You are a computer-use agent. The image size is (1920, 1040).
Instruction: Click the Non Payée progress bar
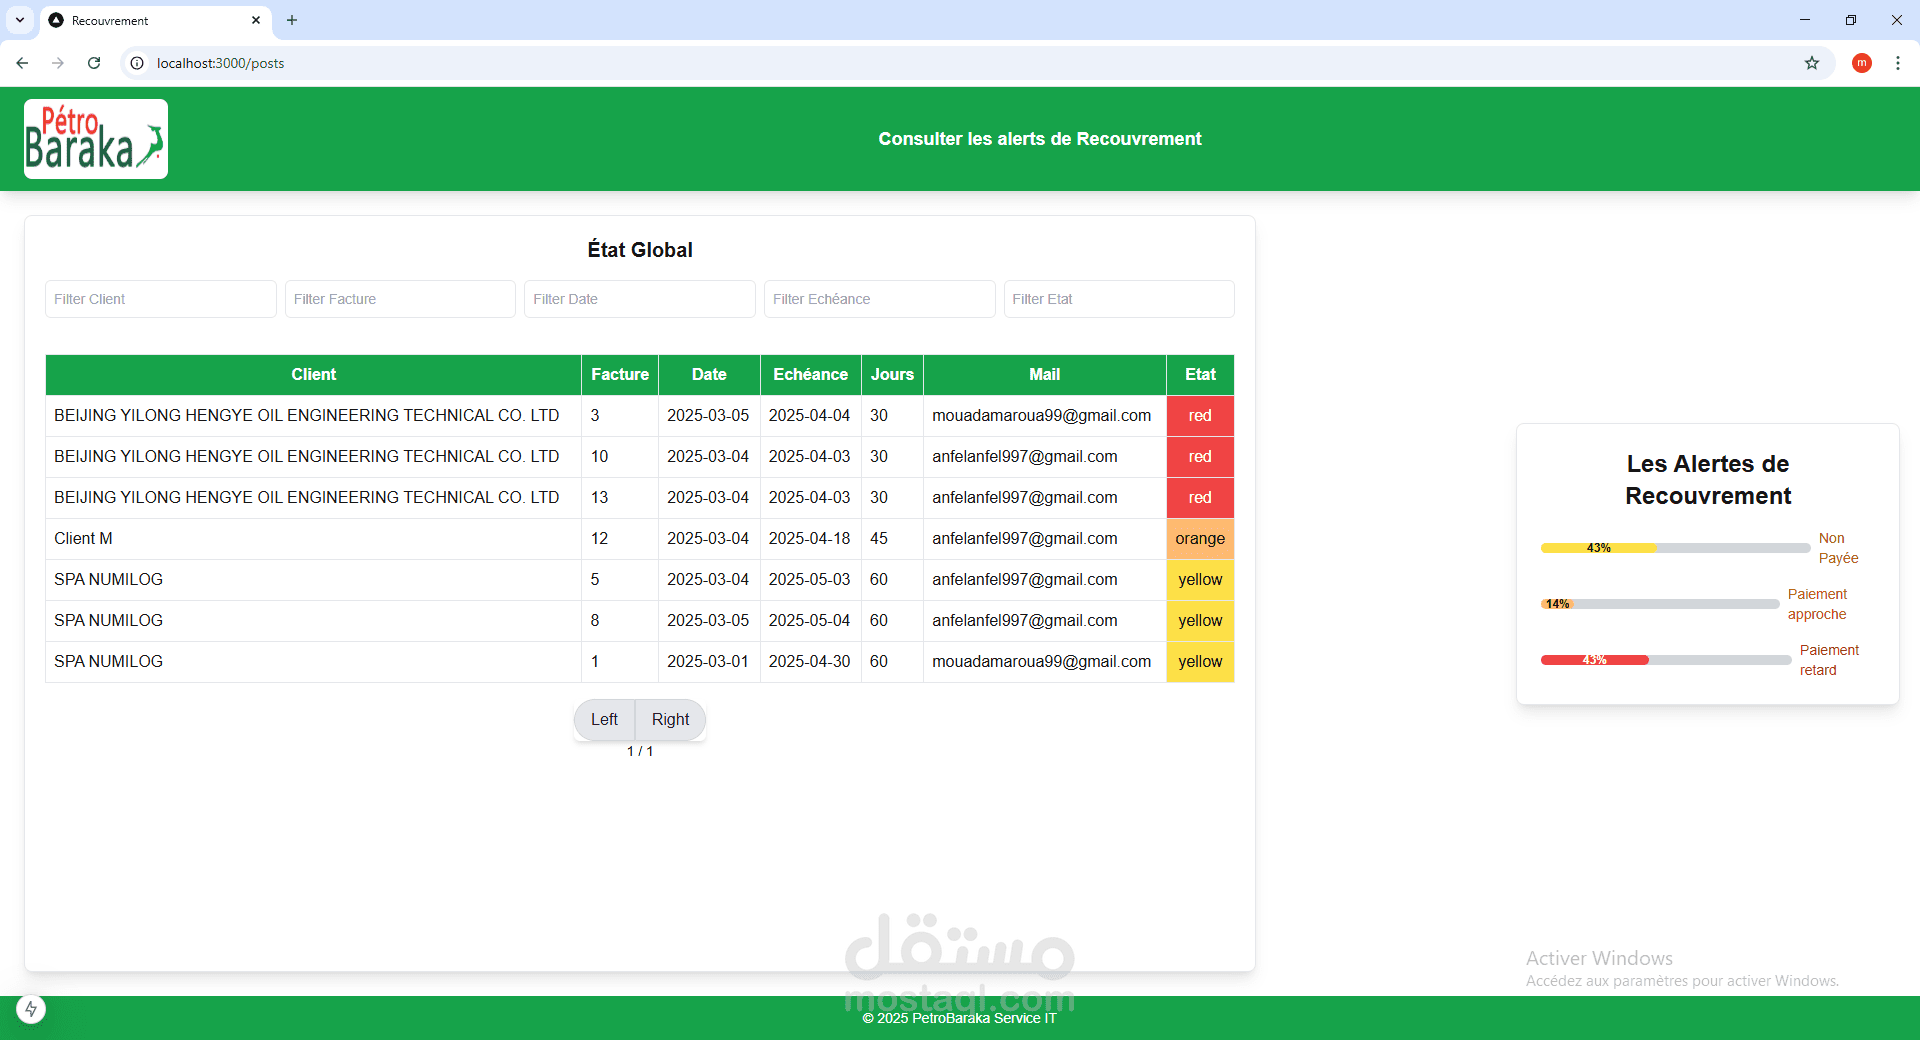click(1675, 548)
